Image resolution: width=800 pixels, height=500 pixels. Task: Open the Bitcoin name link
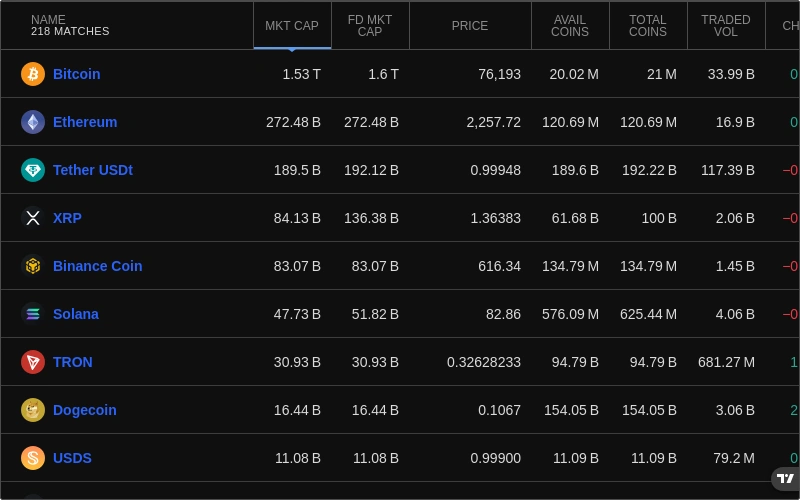pos(77,74)
